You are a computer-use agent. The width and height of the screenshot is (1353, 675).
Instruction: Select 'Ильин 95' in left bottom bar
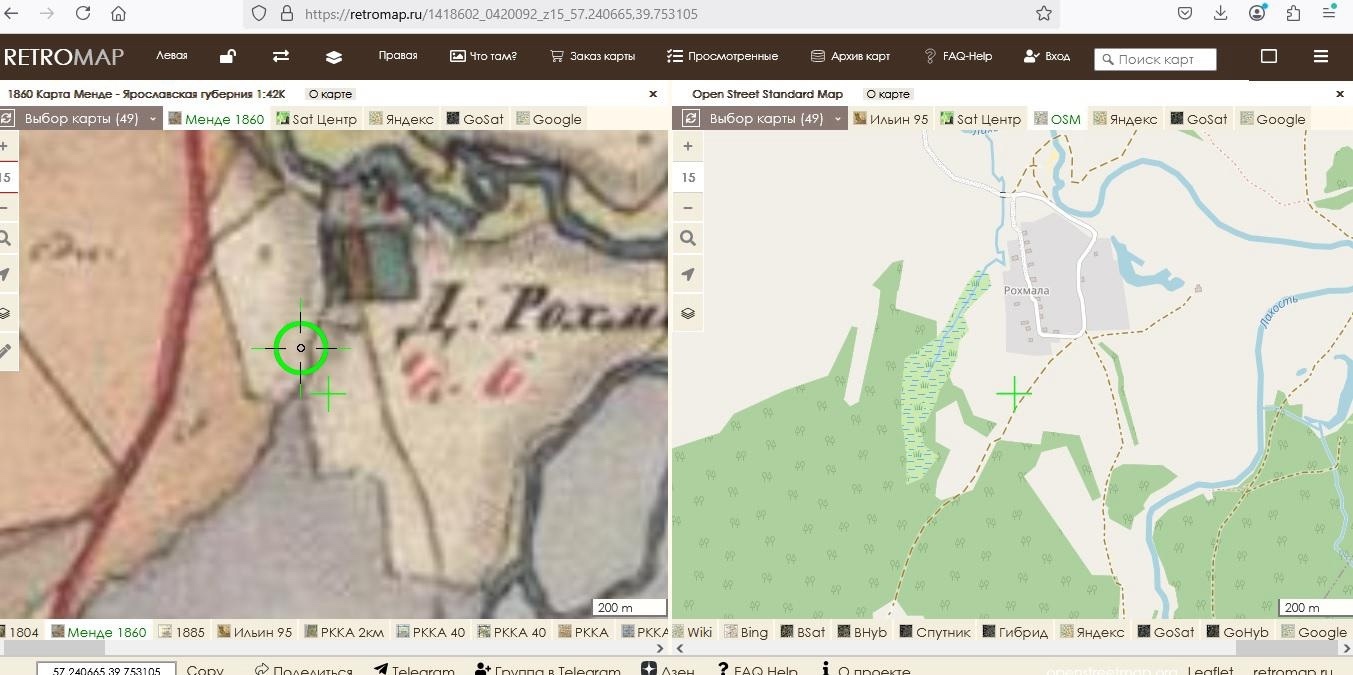point(255,632)
